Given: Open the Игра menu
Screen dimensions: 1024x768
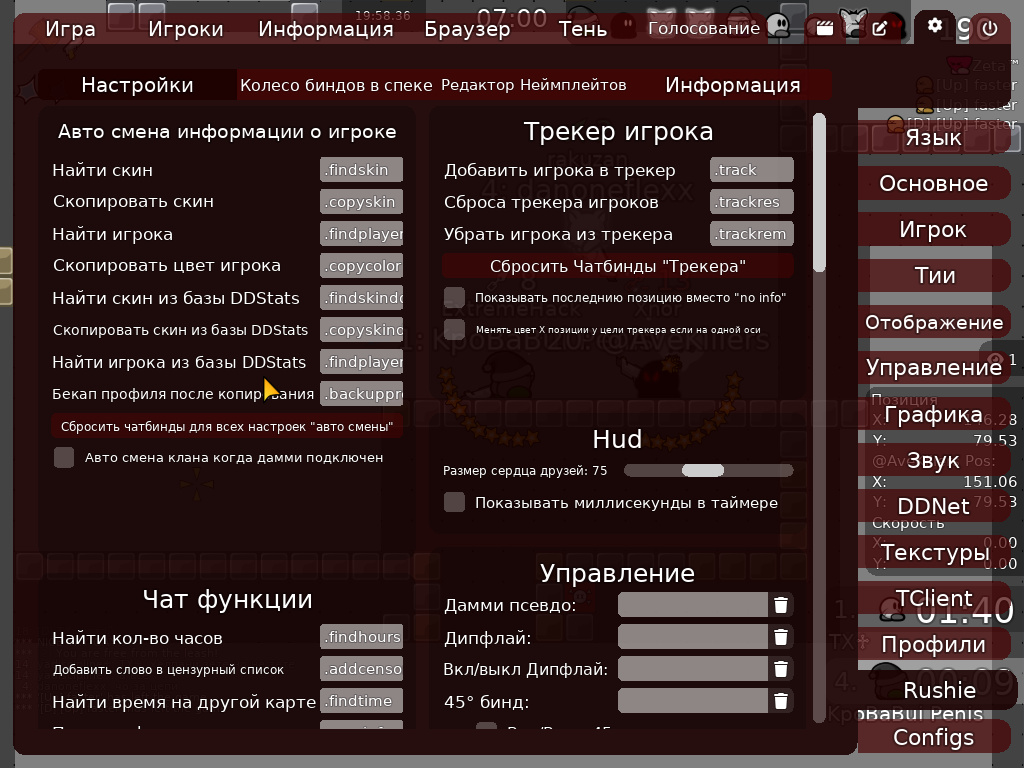Looking at the screenshot, I should pos(71,29).
